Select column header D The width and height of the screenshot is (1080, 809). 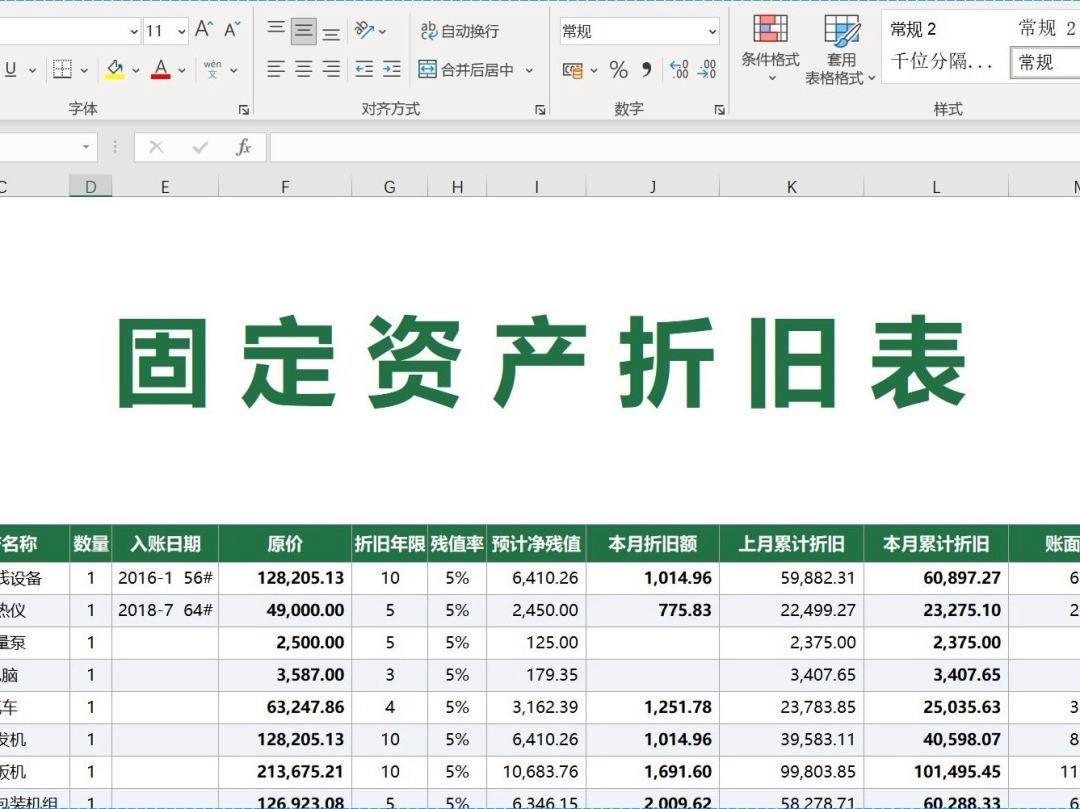[x=90, y=185]
